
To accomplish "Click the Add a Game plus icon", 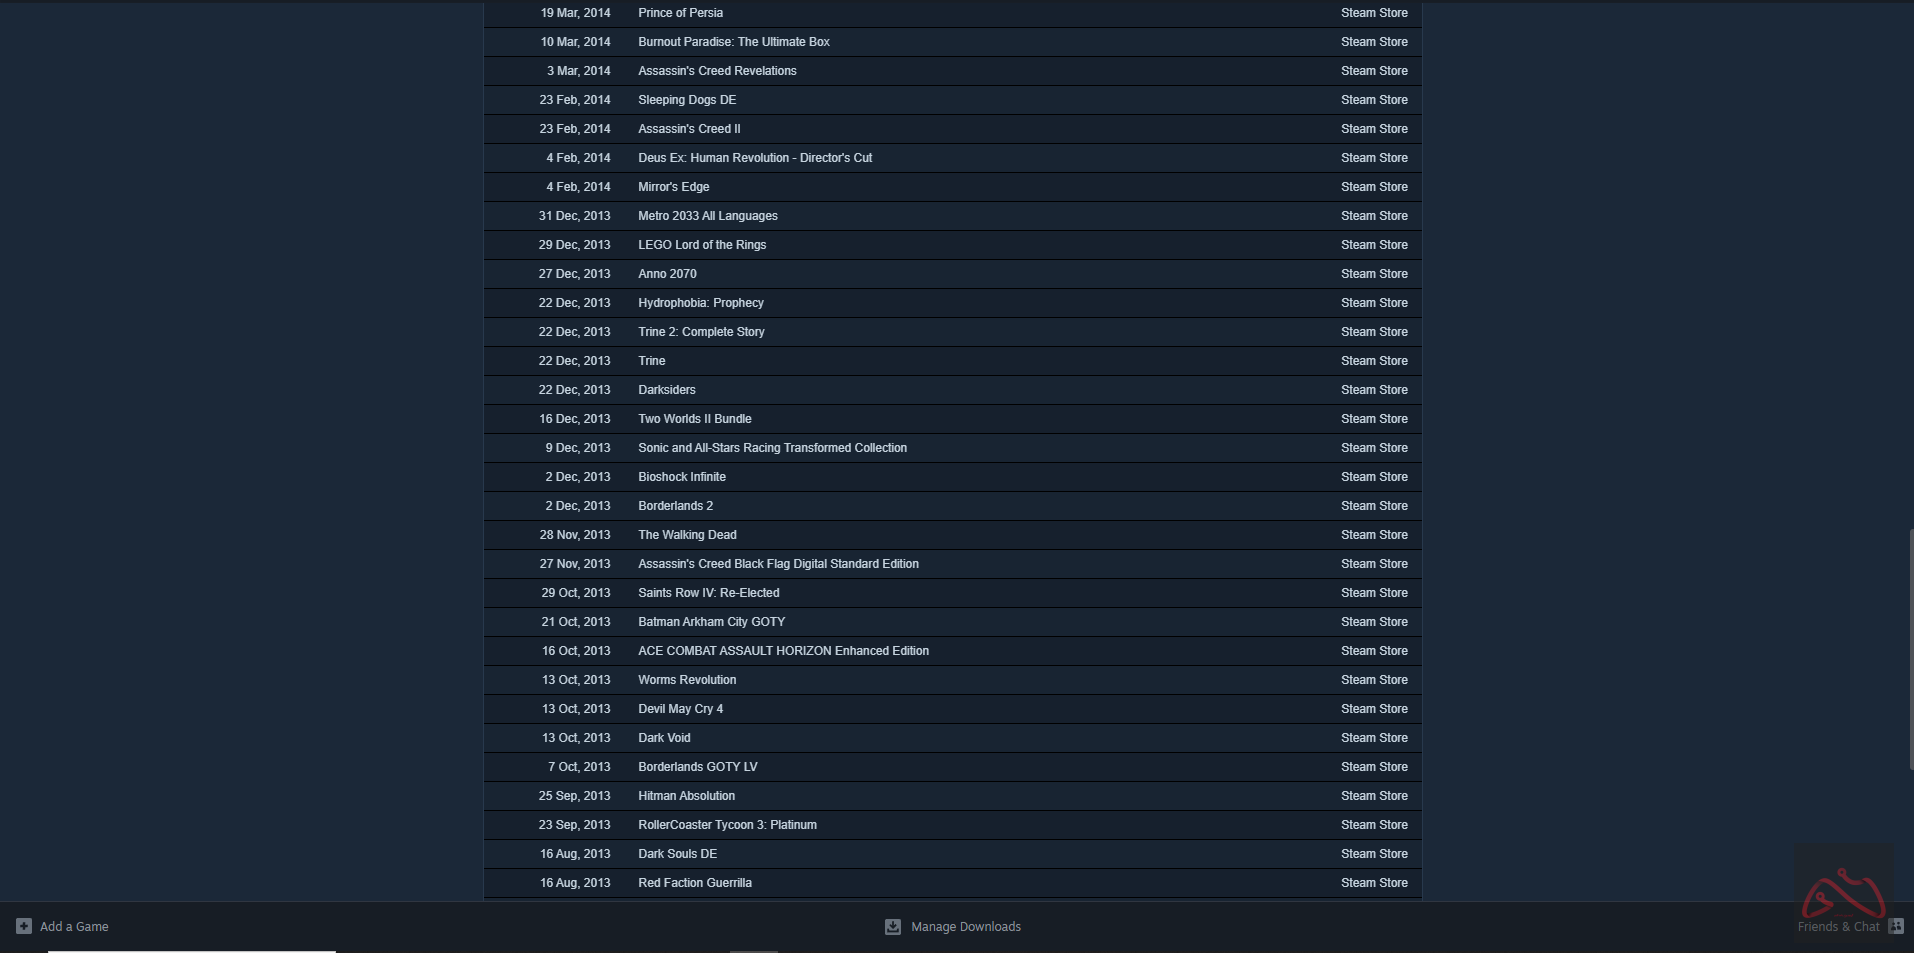I will point(24,926).
